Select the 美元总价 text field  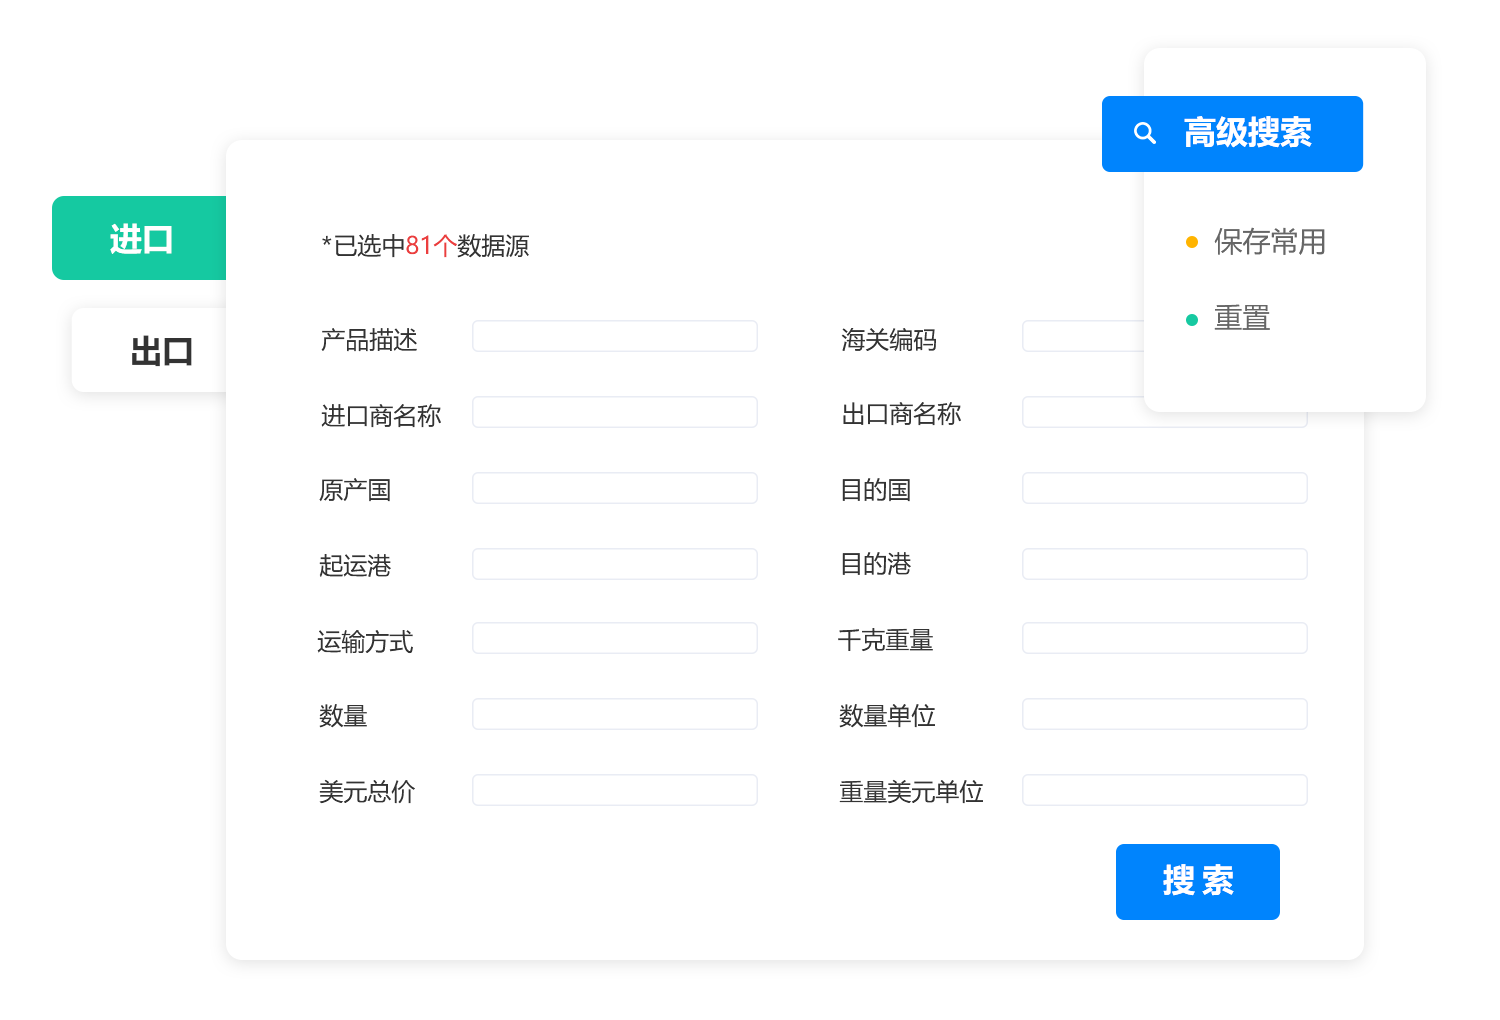pyautogui.click(x=614, y=791)
